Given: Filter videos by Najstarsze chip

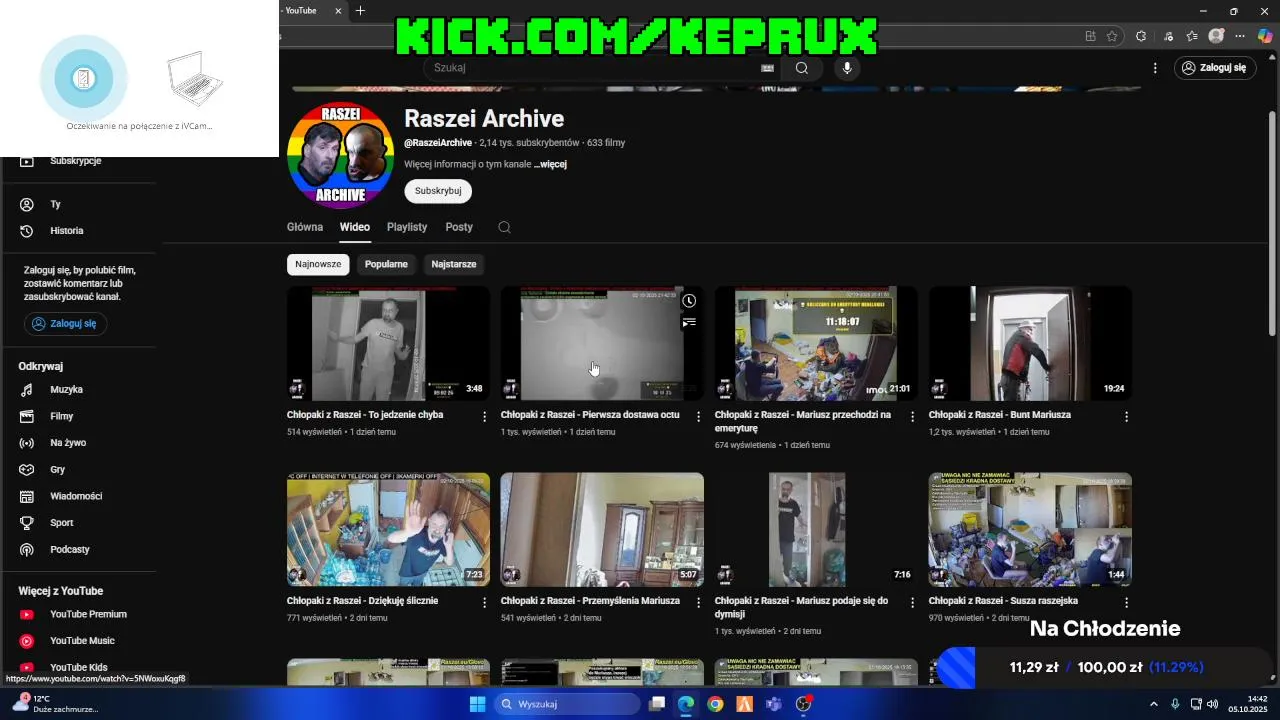Looking at the screenshot, I should click(454, 264).
